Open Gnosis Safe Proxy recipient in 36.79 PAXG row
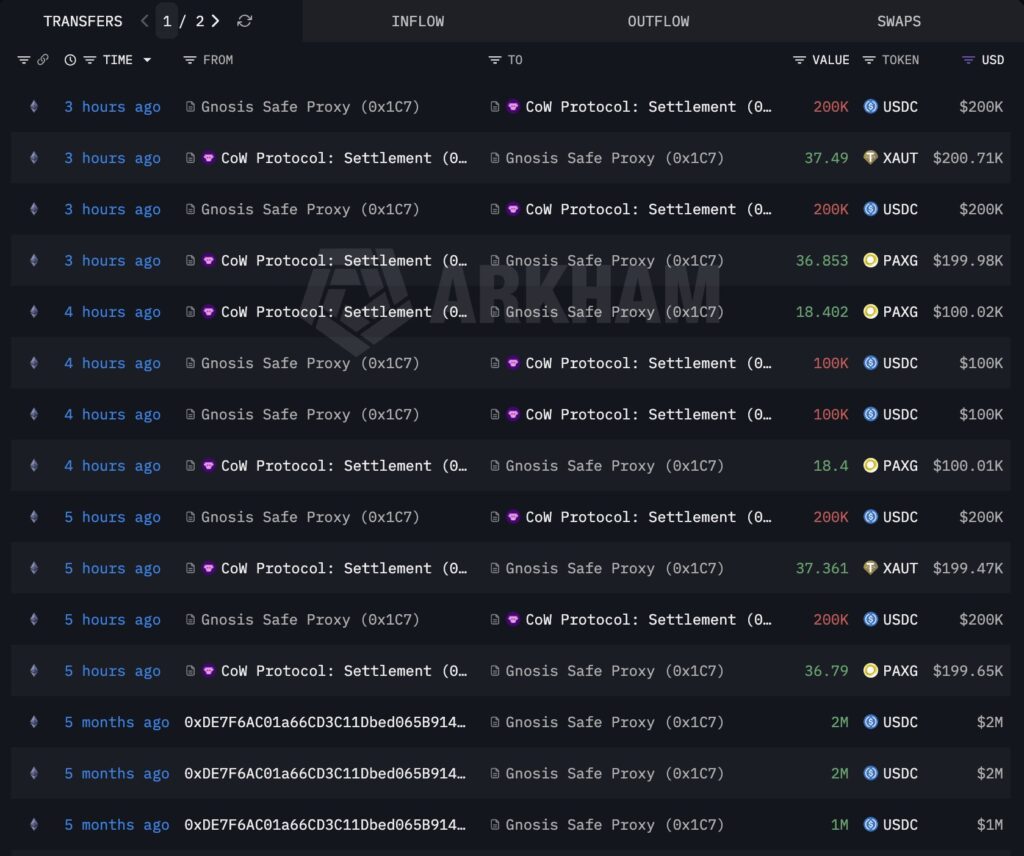The width and height of the screenshot is (1024, 856). (615, 671)
